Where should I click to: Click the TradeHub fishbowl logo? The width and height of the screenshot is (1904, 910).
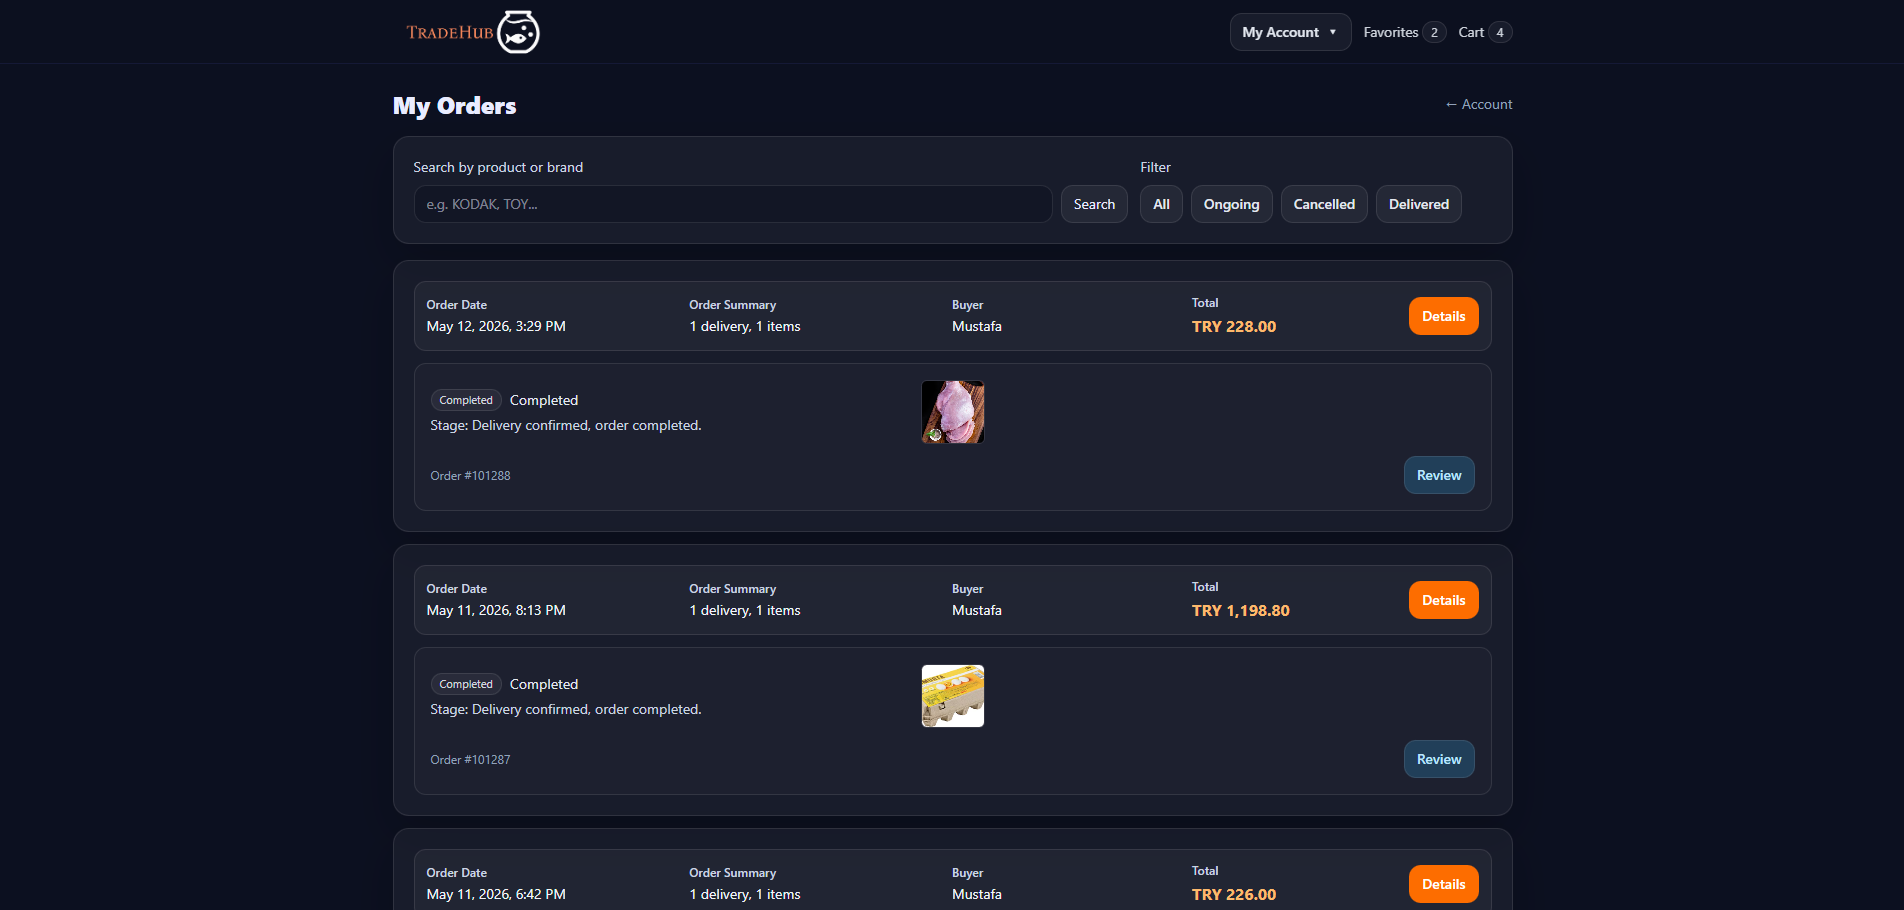tap(473, 32)
